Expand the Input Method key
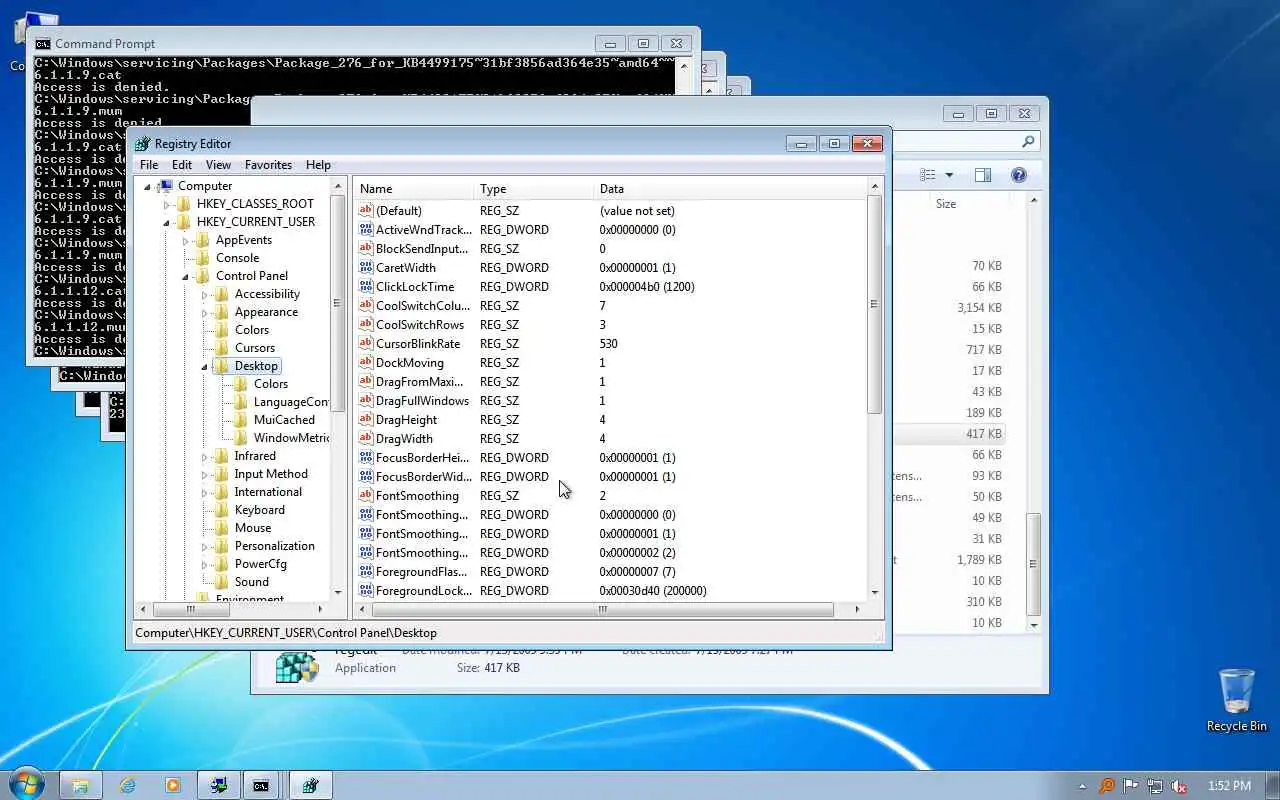Viewport: 1280px width, 800px height. (205, 474)
